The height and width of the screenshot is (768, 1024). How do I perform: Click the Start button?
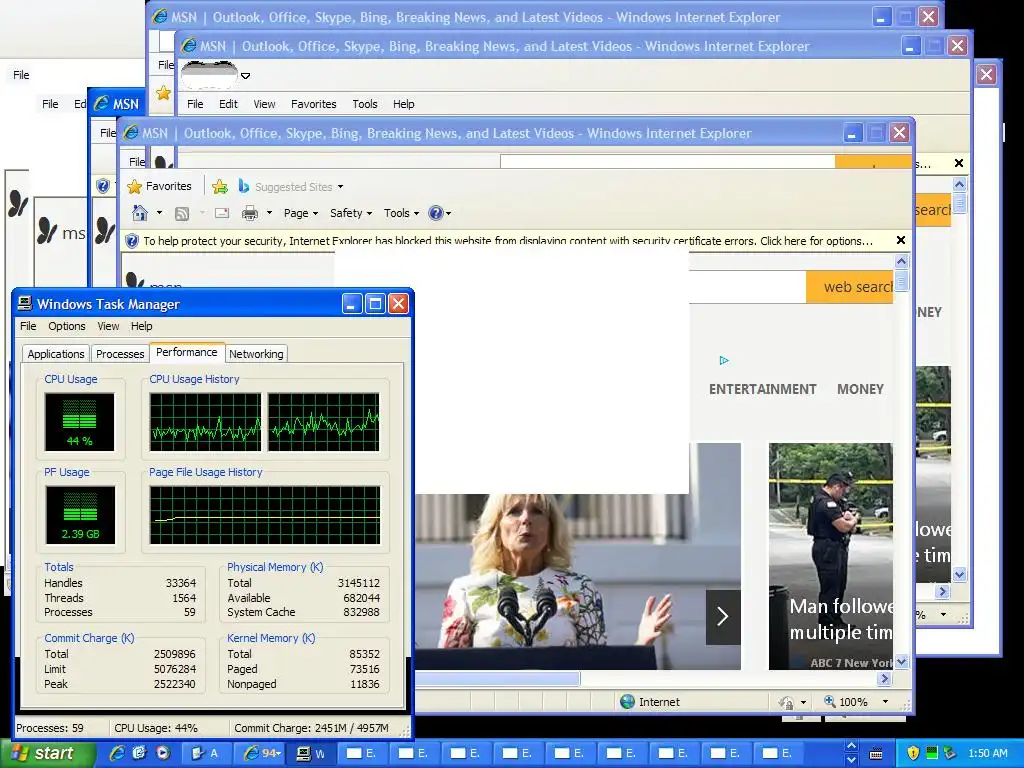(48, 753)
